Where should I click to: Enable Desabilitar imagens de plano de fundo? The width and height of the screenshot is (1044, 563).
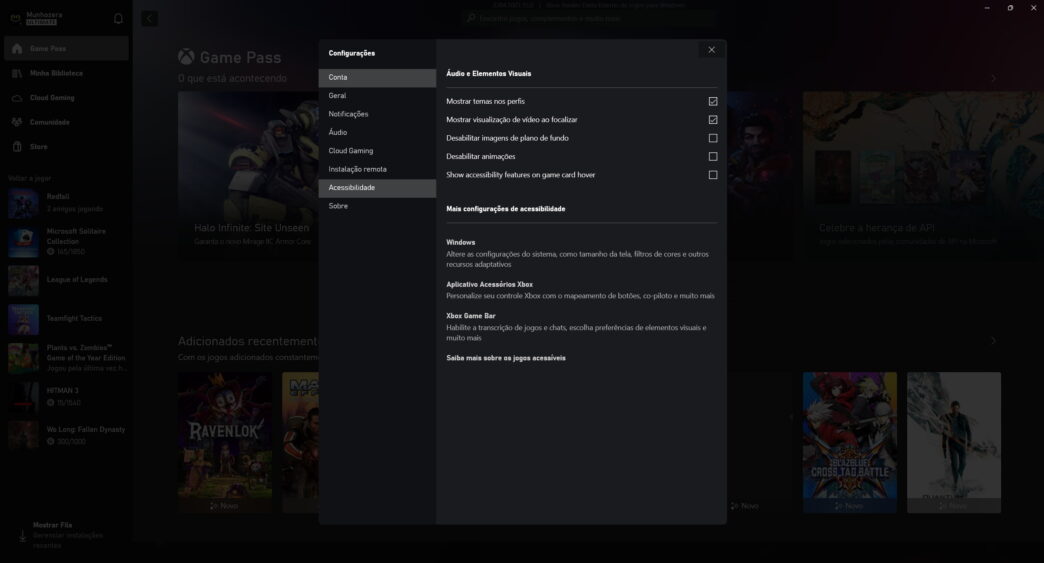[713, 138]
